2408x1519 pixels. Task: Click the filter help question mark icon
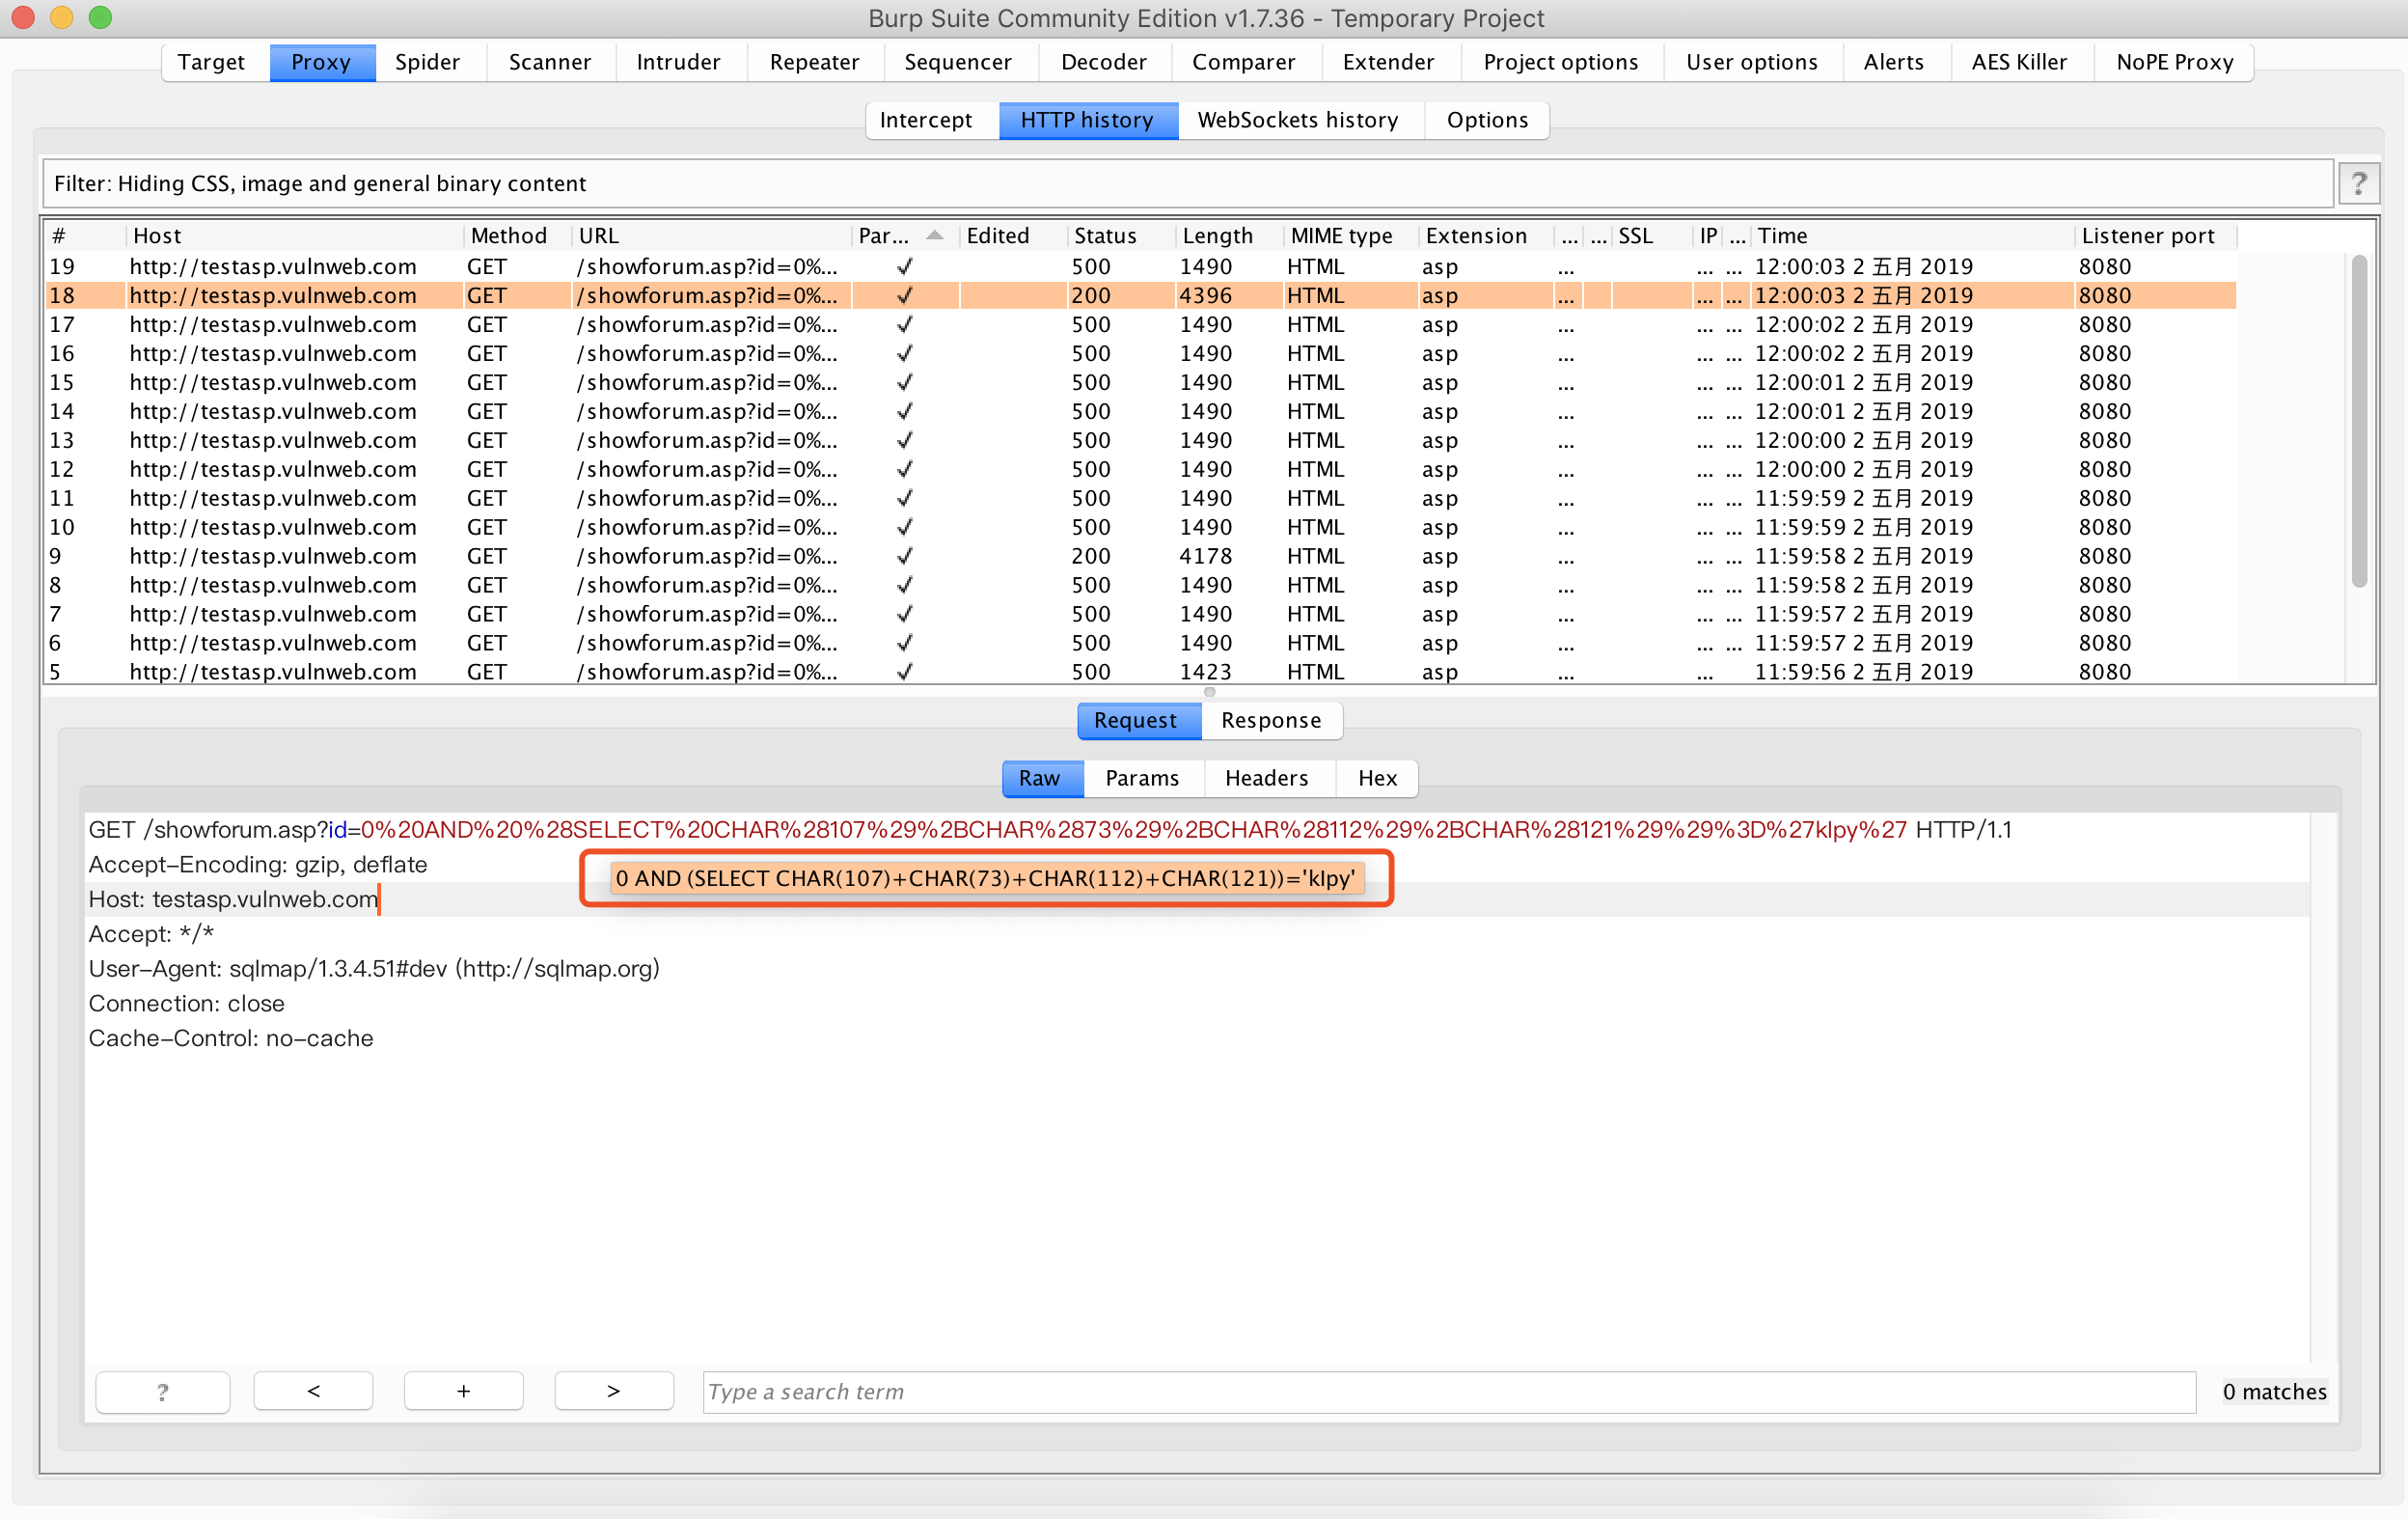click(x=2358, y=184)
